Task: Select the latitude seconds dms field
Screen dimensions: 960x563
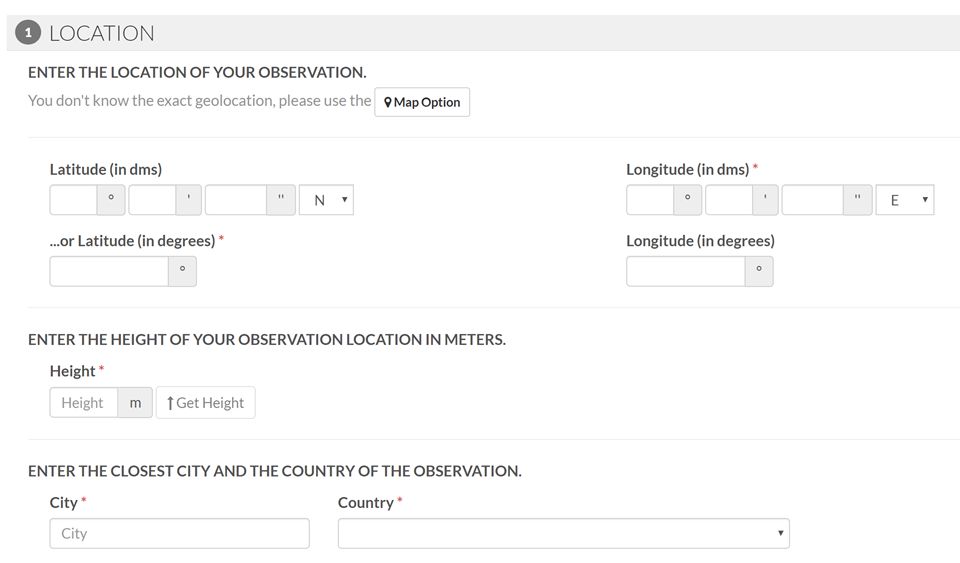Action: (236, 200)
